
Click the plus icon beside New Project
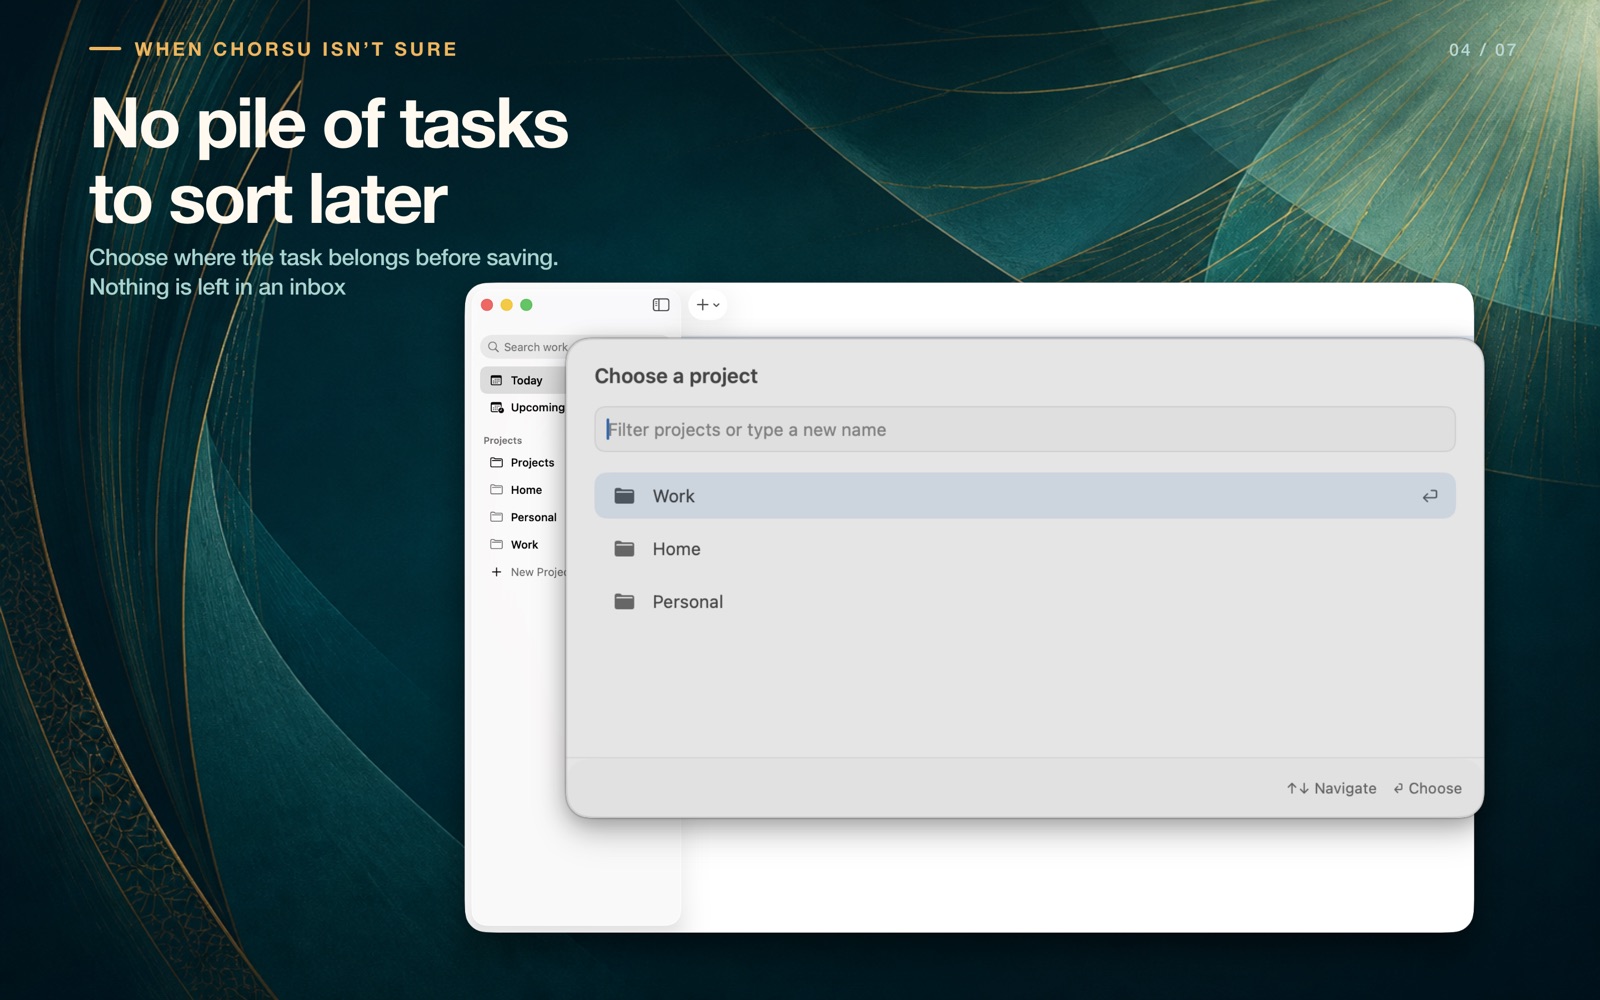[x=496, y=572]
